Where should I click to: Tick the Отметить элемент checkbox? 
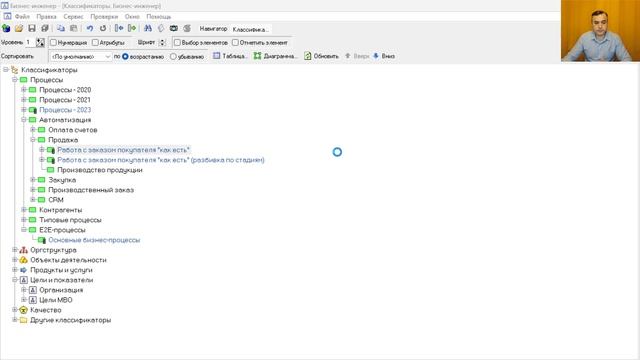235,42
